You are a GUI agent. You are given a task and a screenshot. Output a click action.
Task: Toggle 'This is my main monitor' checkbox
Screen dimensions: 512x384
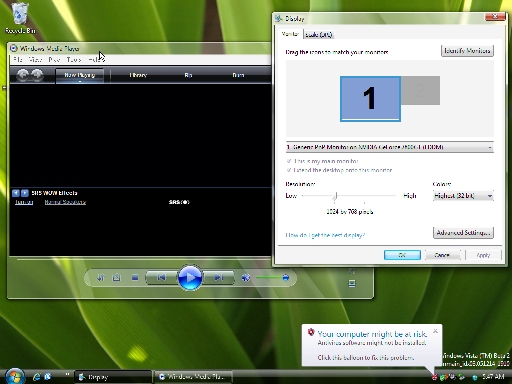tap(289, 161)
